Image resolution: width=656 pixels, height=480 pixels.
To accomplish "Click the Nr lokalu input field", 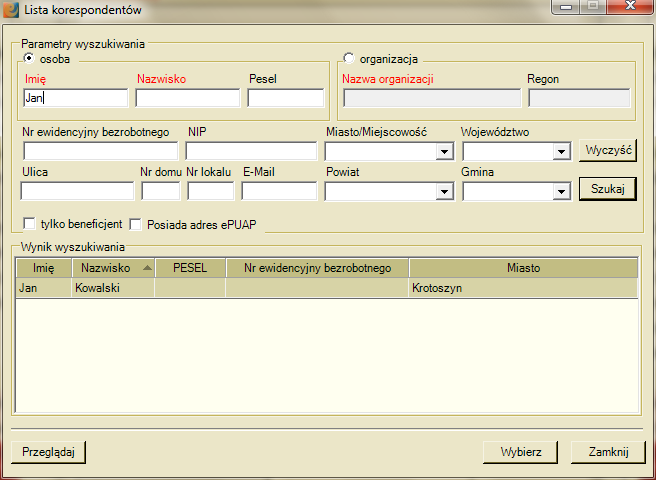I will pyautogui.click(x=210, y=191).
